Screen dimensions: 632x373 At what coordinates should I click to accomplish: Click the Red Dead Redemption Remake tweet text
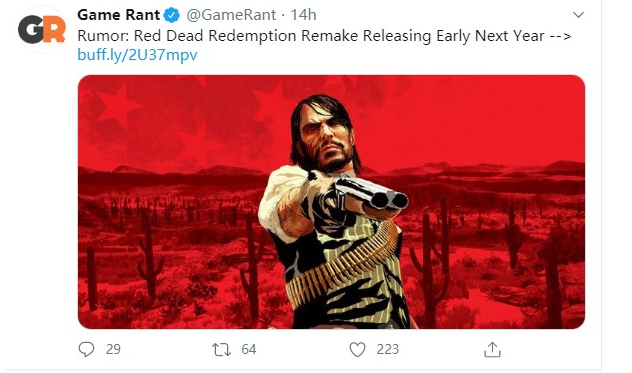coord(324,36)
